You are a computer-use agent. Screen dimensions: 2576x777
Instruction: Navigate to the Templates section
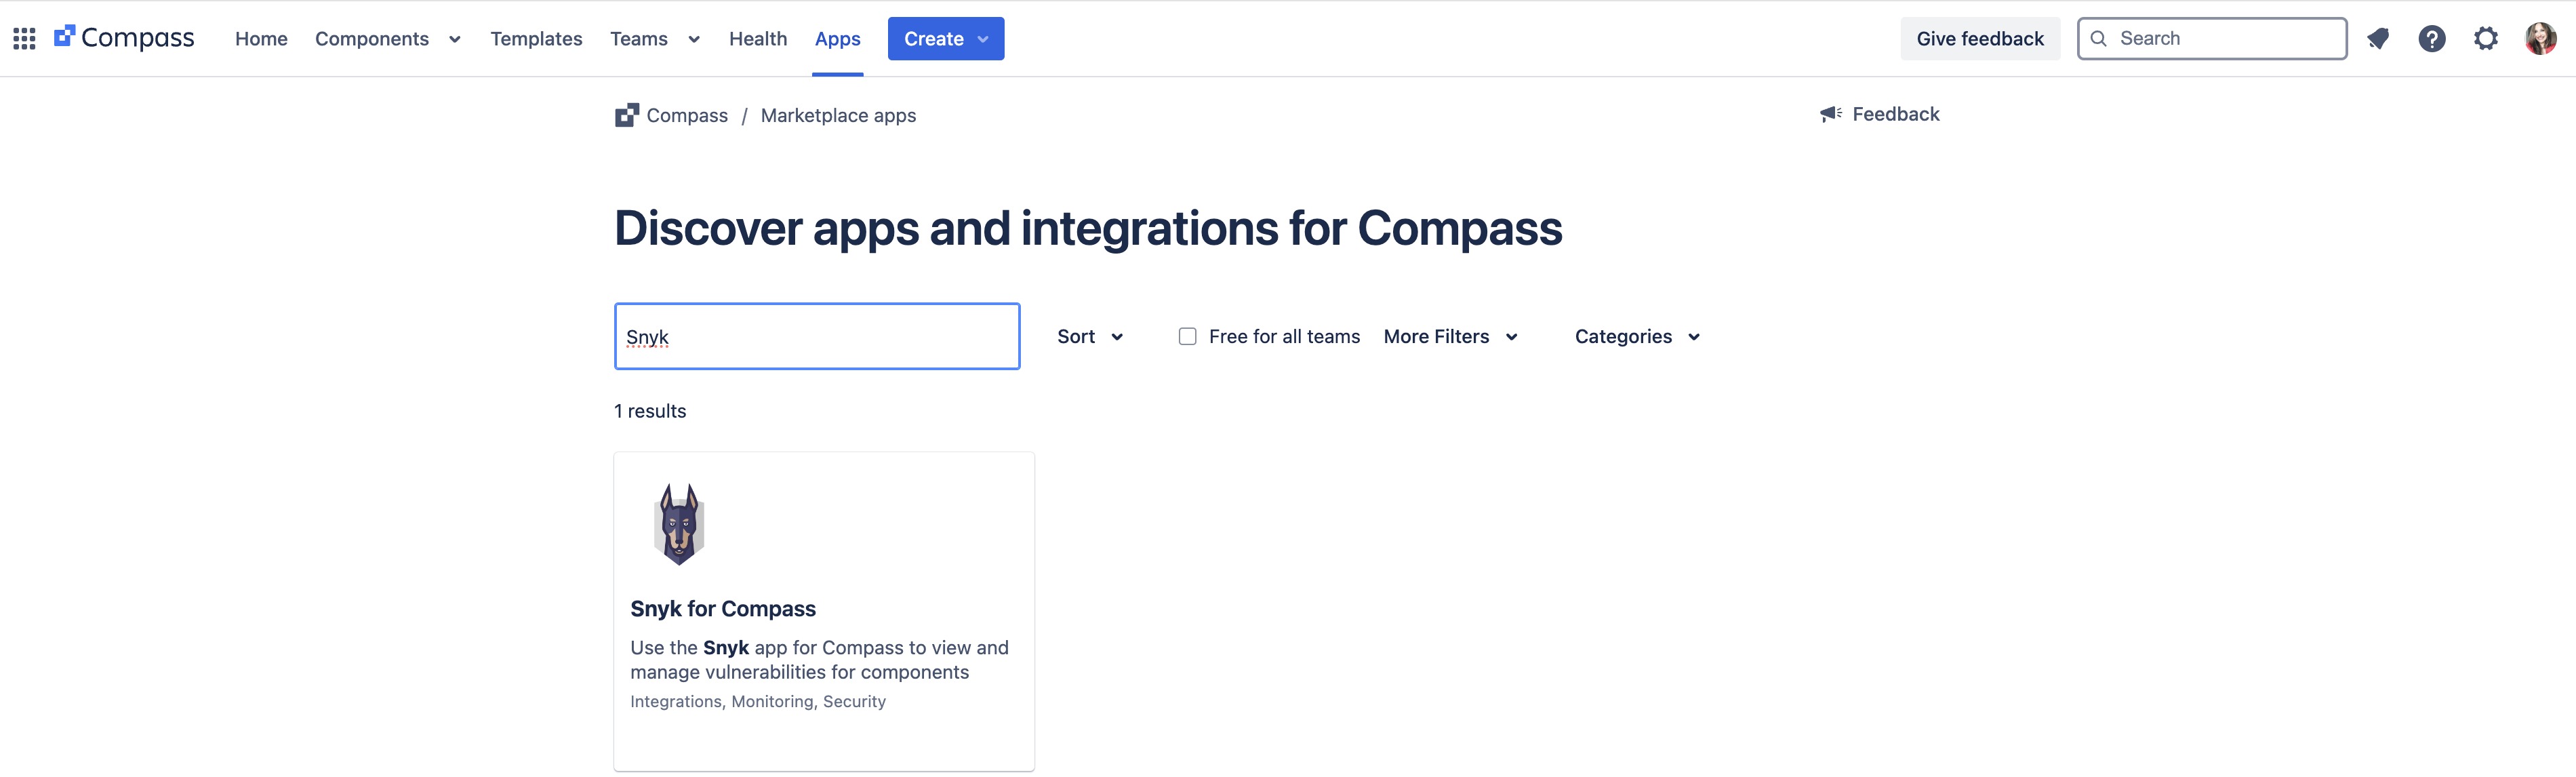click(536, 39)
